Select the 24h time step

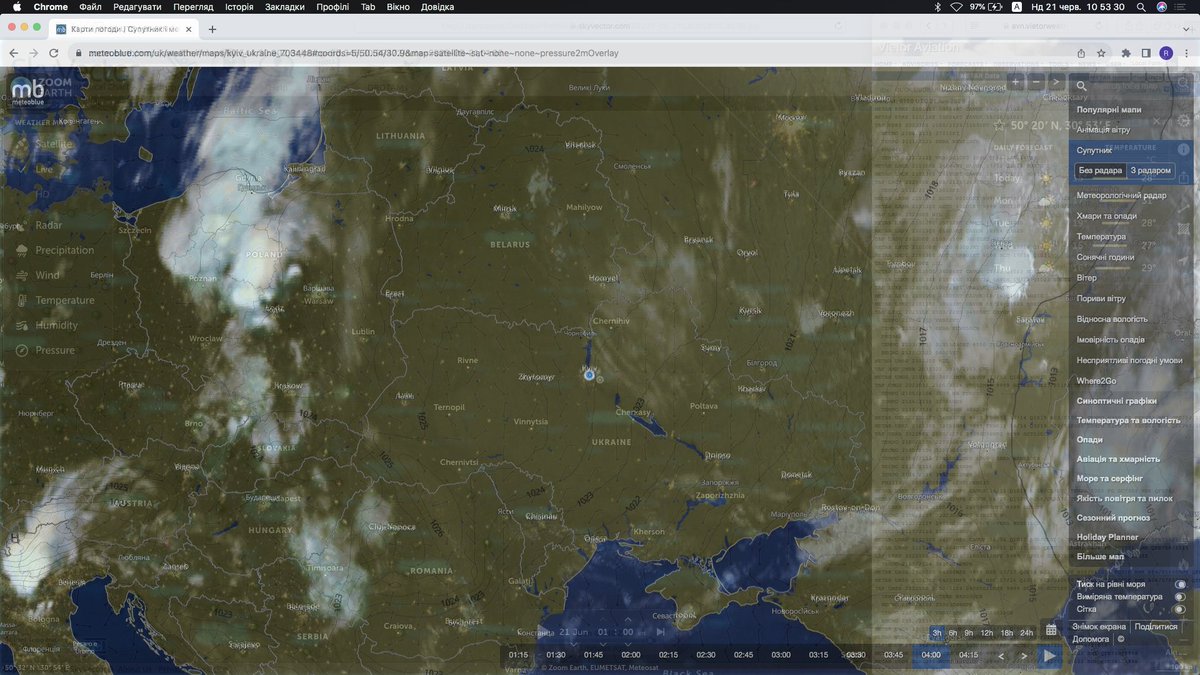tap(1026, 633)
